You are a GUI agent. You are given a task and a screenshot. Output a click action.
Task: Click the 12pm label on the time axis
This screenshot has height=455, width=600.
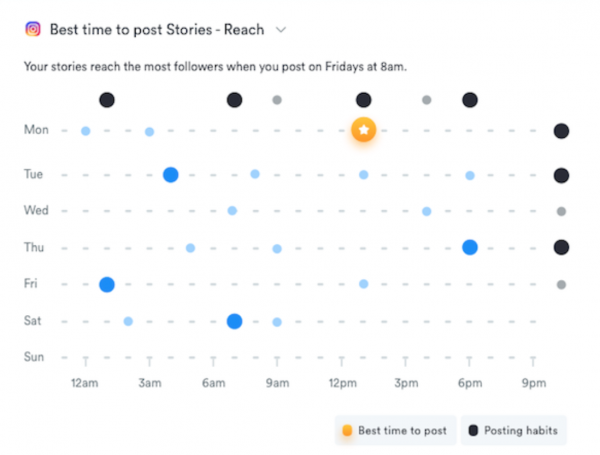342,384
